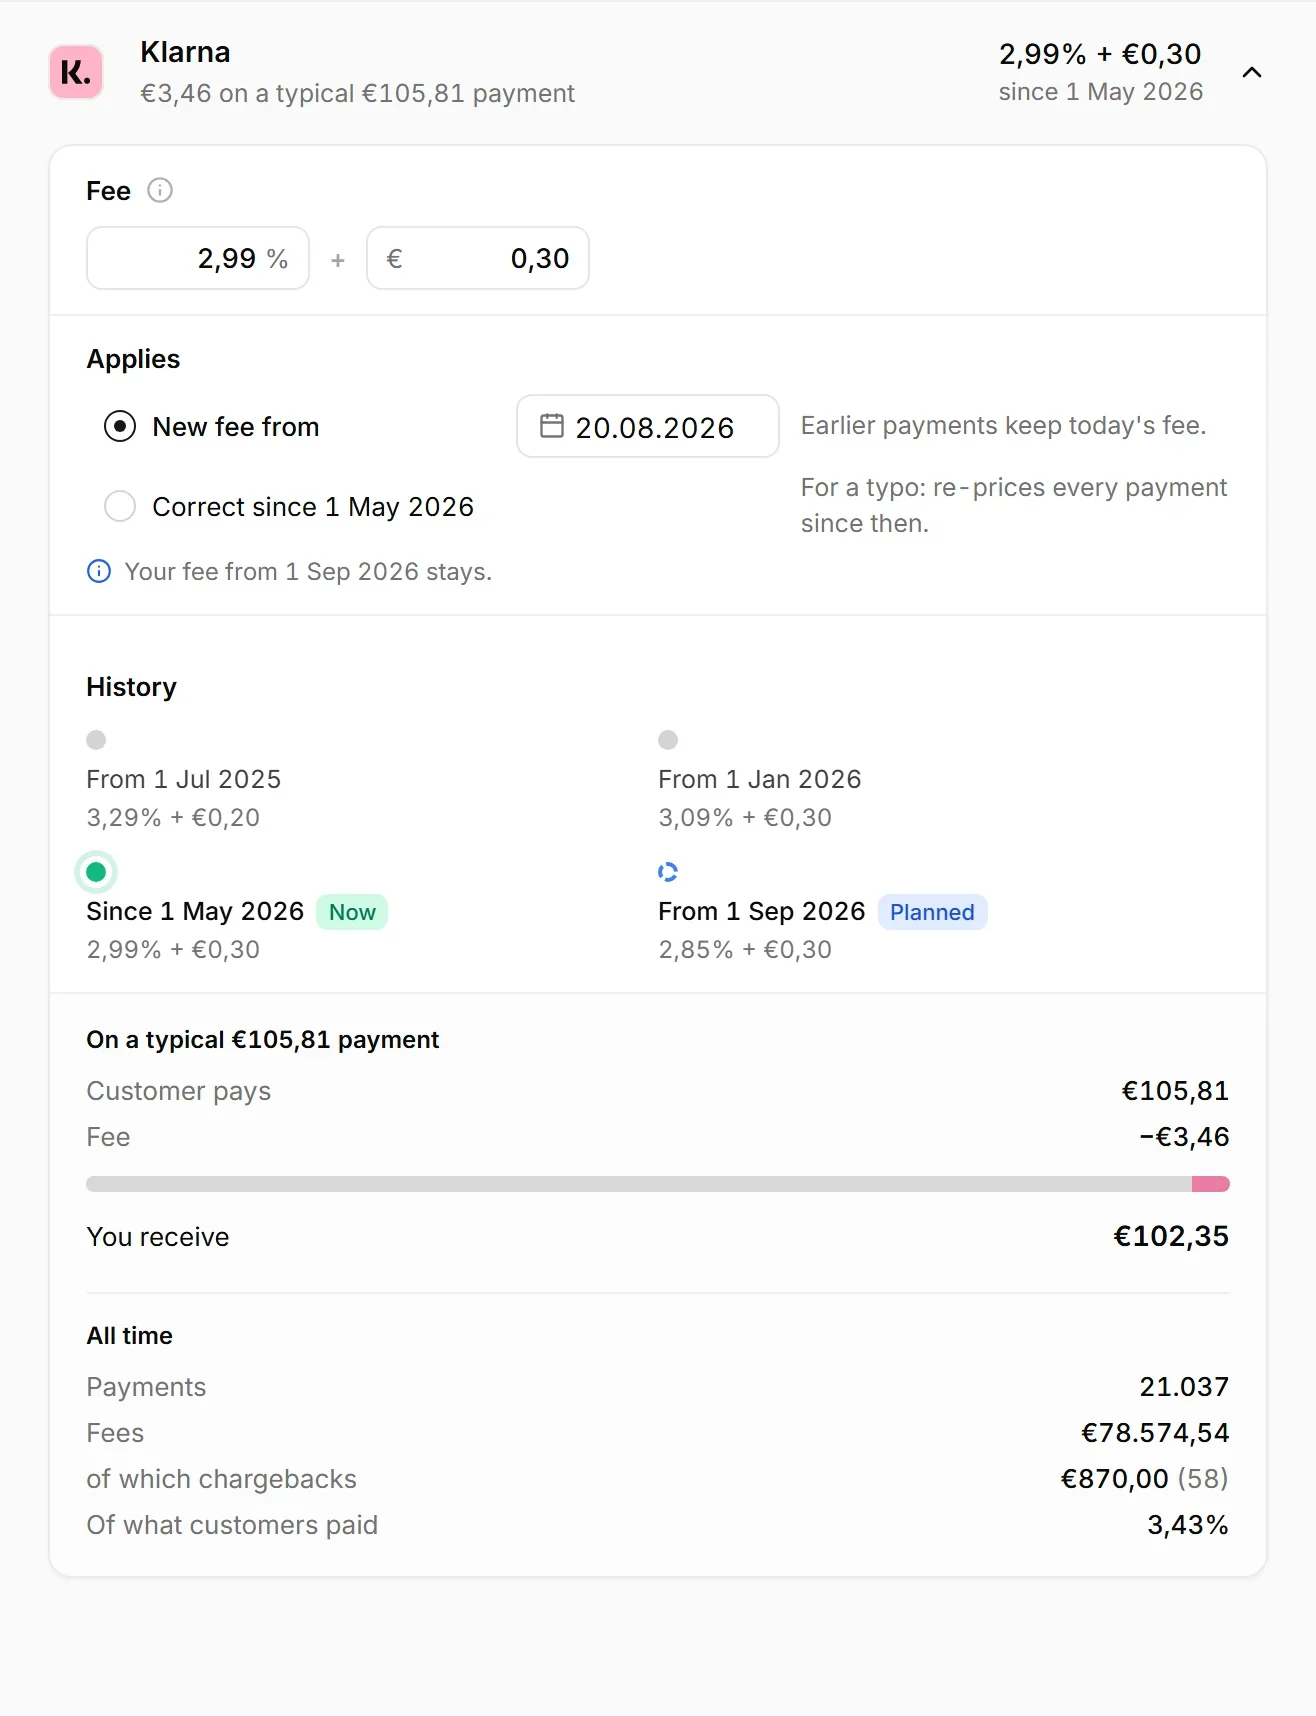Click the Customer pays value €105,81
The height and width of the screenshot is (1716, 1316).
click(x=1175, y=1090)
